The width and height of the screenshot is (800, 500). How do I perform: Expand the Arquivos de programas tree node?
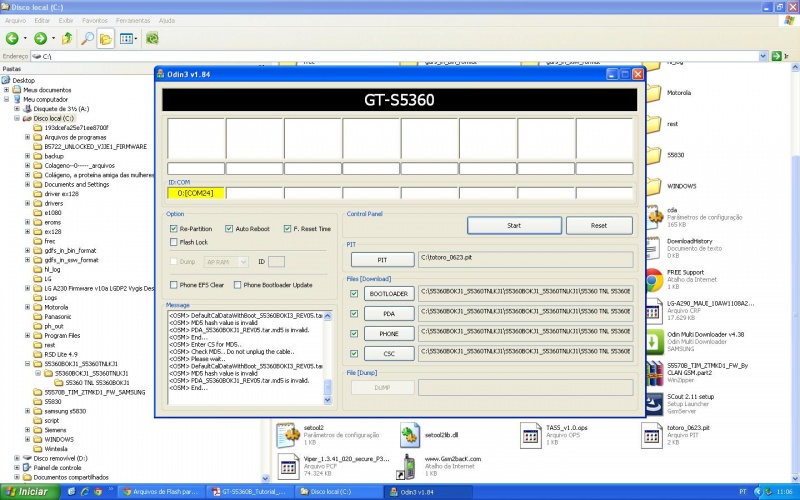(x=28, y=137)
